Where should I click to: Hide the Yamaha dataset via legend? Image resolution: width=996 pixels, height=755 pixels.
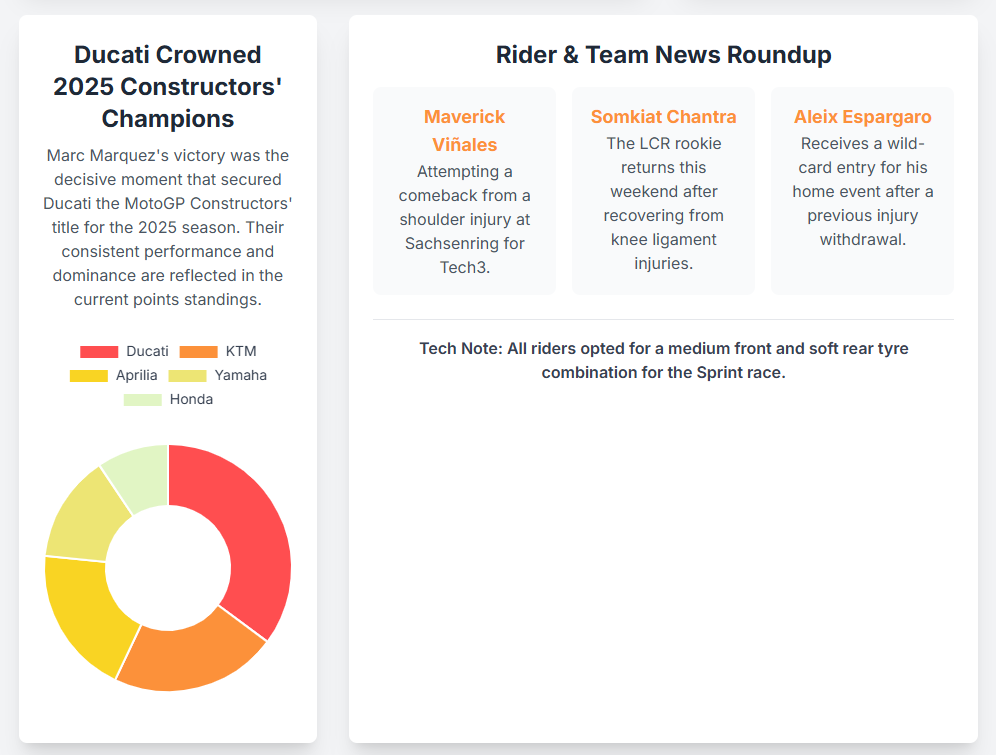pos(240,375)
